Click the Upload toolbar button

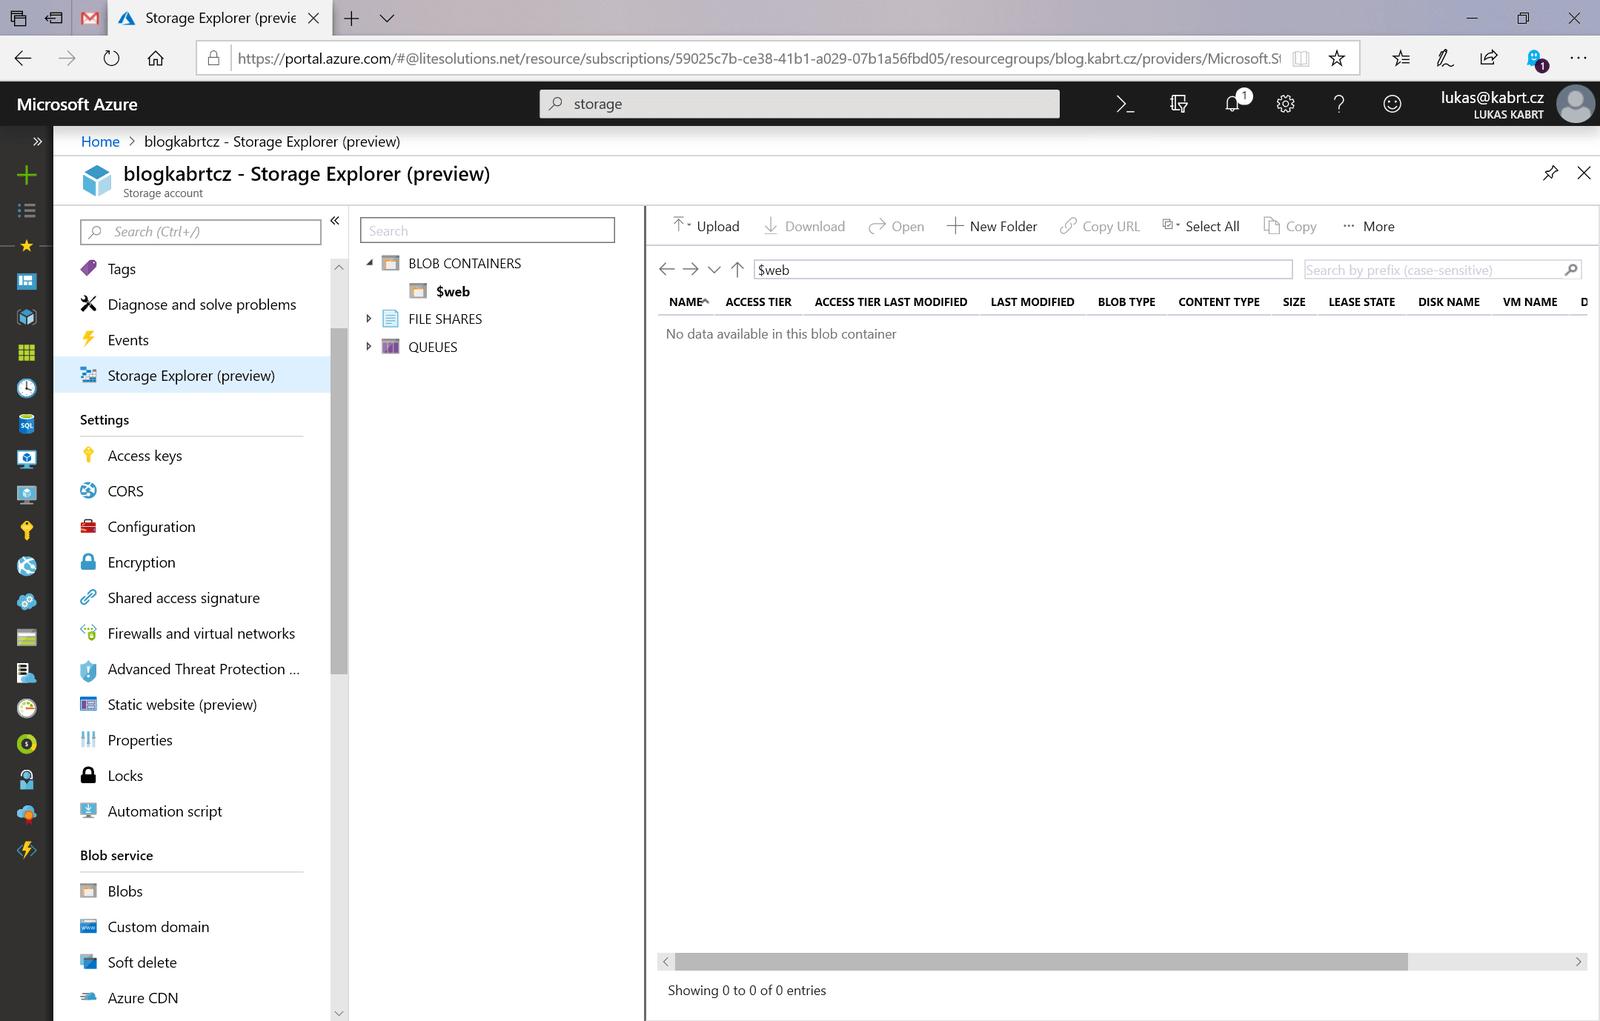706,226
